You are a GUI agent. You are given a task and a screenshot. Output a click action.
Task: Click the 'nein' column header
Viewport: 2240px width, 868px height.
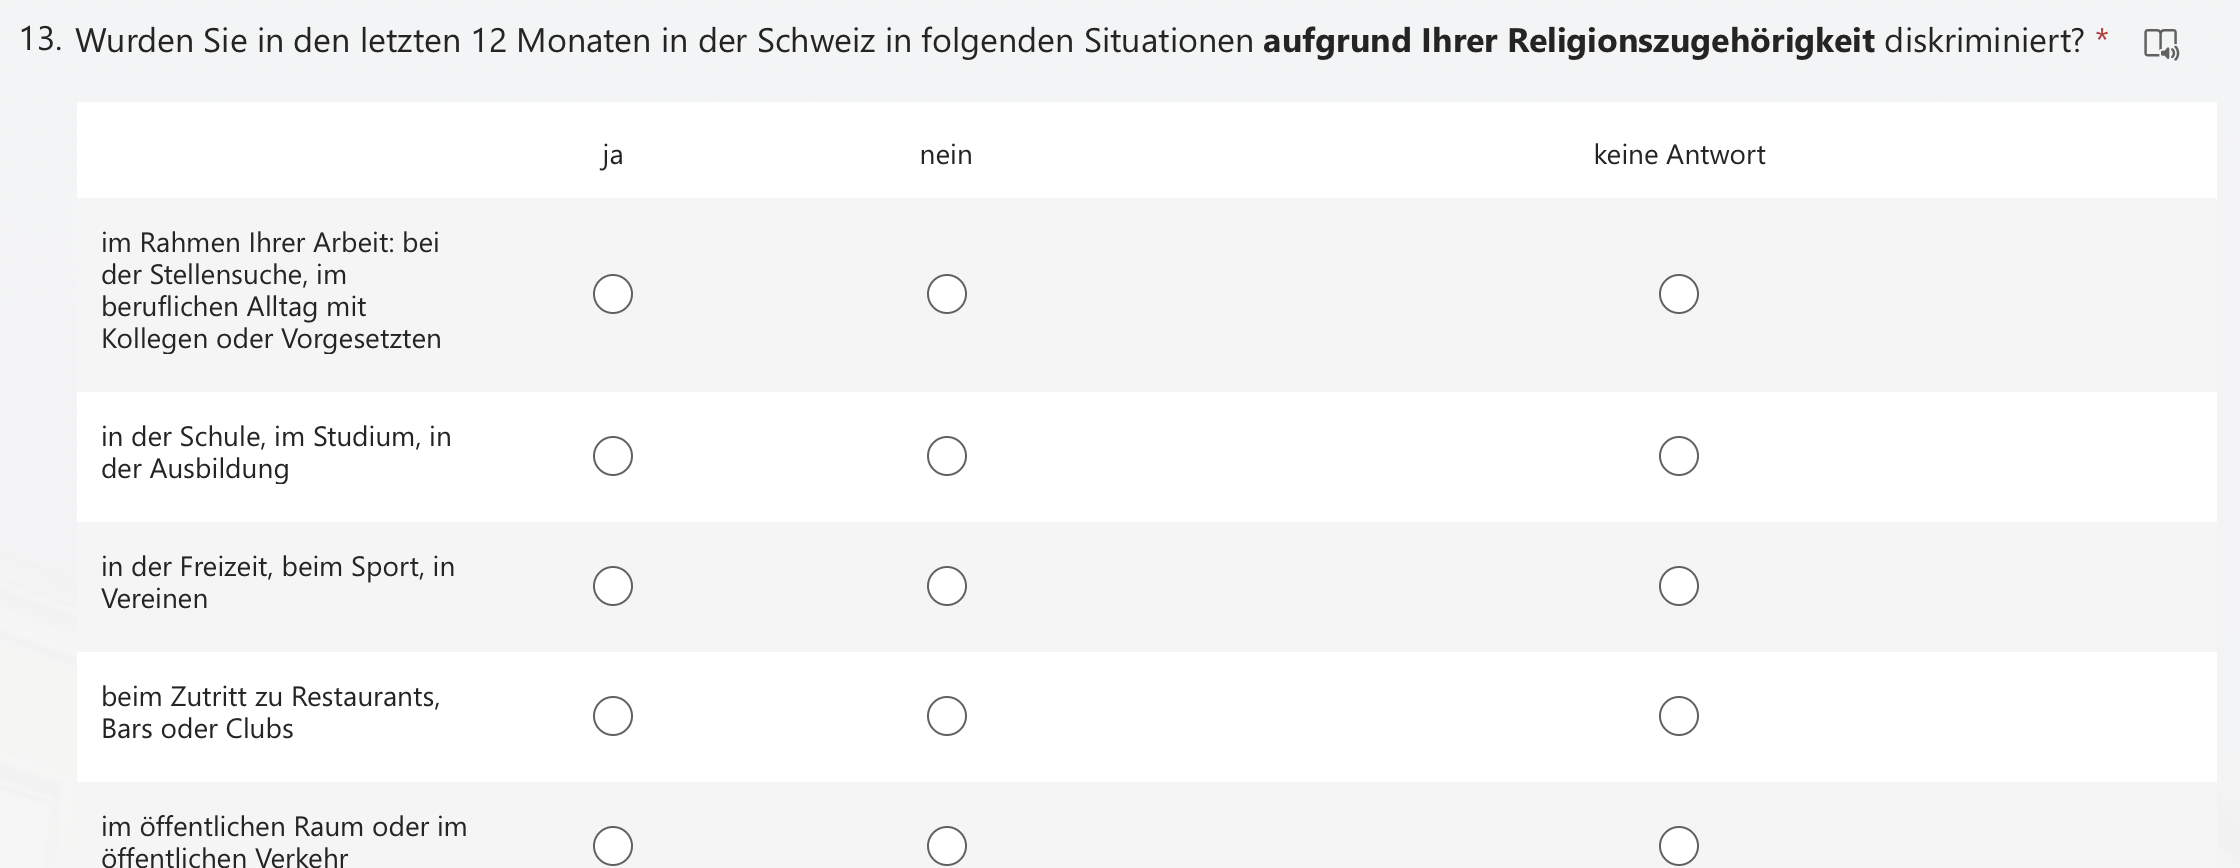pyautogui.click(x=946, y=155)
